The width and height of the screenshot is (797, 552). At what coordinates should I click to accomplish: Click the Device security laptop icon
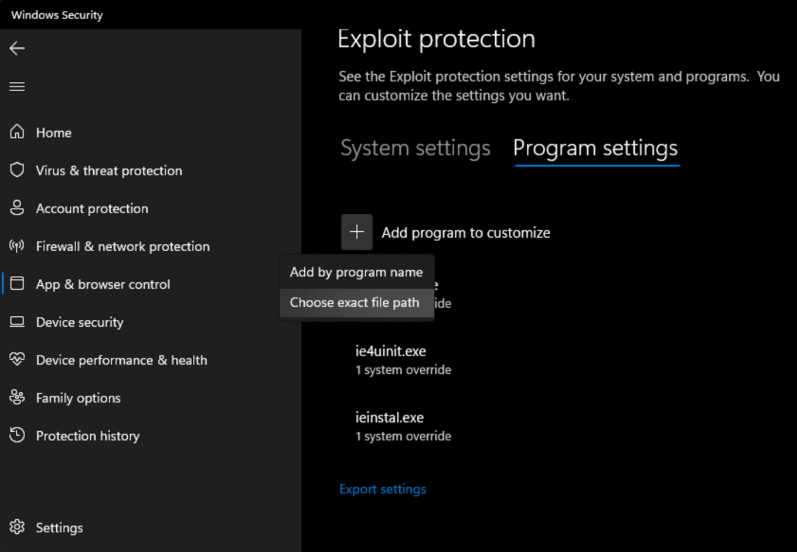coord(17,322)
